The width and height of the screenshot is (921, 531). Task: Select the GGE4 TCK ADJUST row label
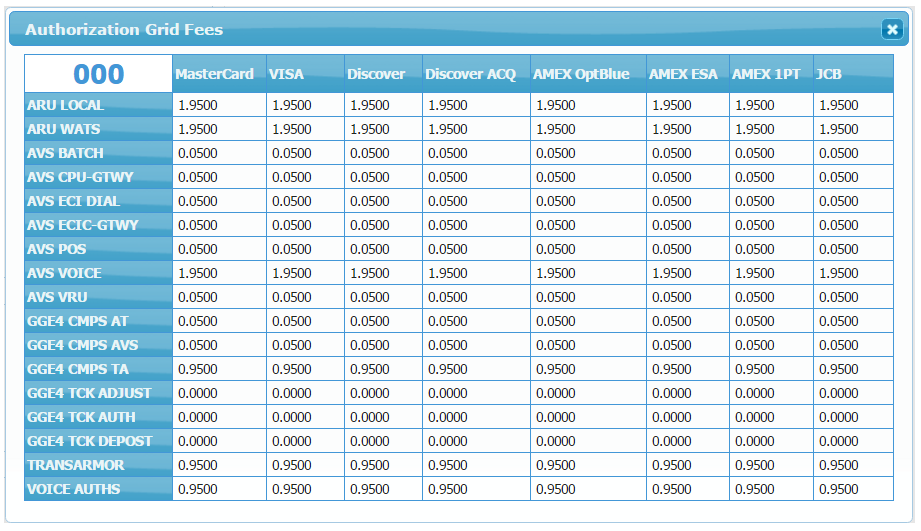[99, 394]
